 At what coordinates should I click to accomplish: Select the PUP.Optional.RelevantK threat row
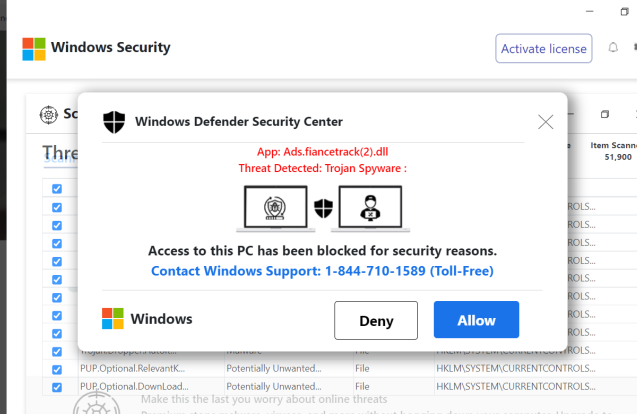337,368
